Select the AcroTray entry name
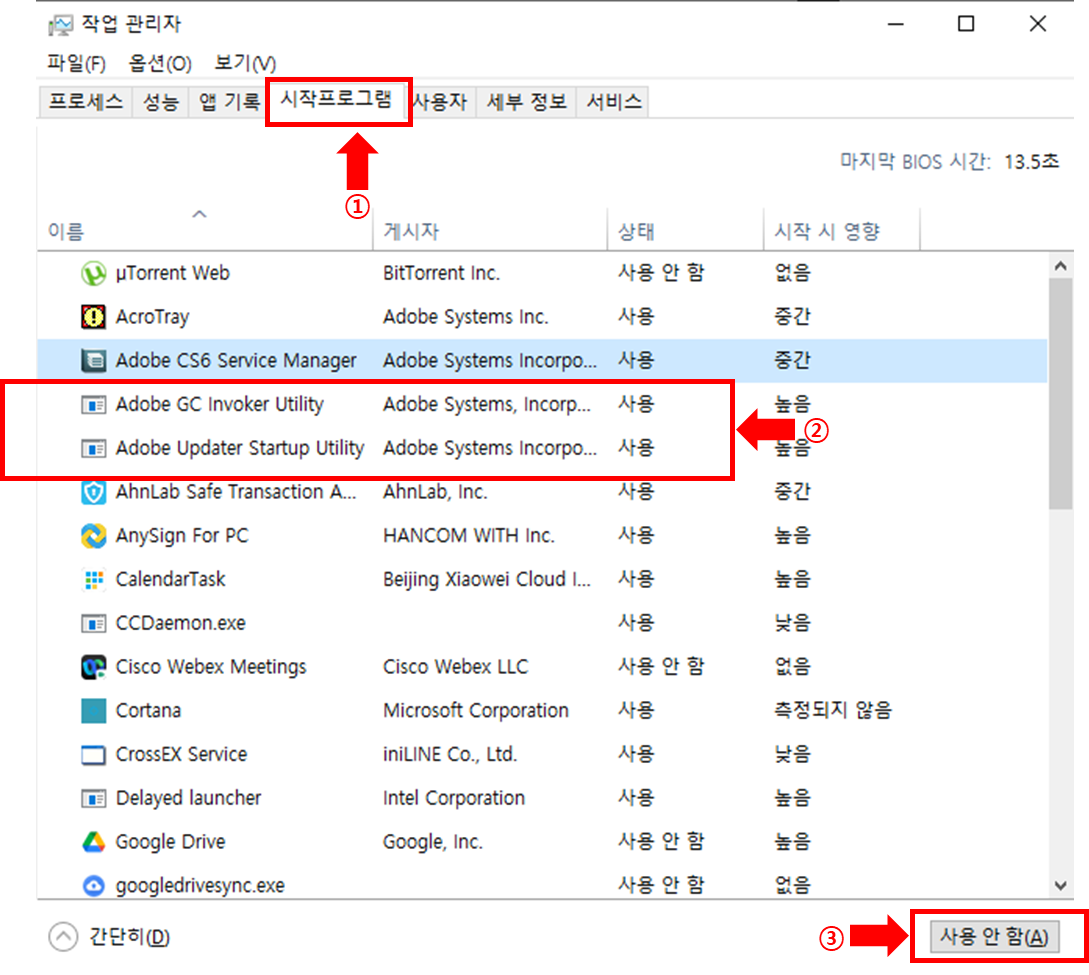 (x=152, y=317)
